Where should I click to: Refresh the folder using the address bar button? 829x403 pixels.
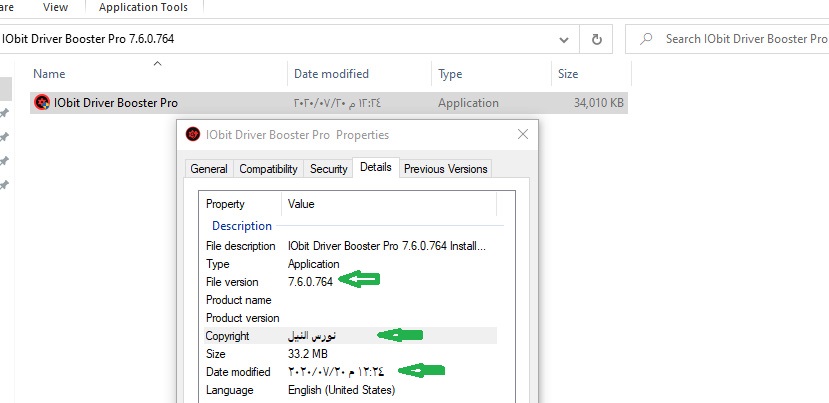click(597, 39)
